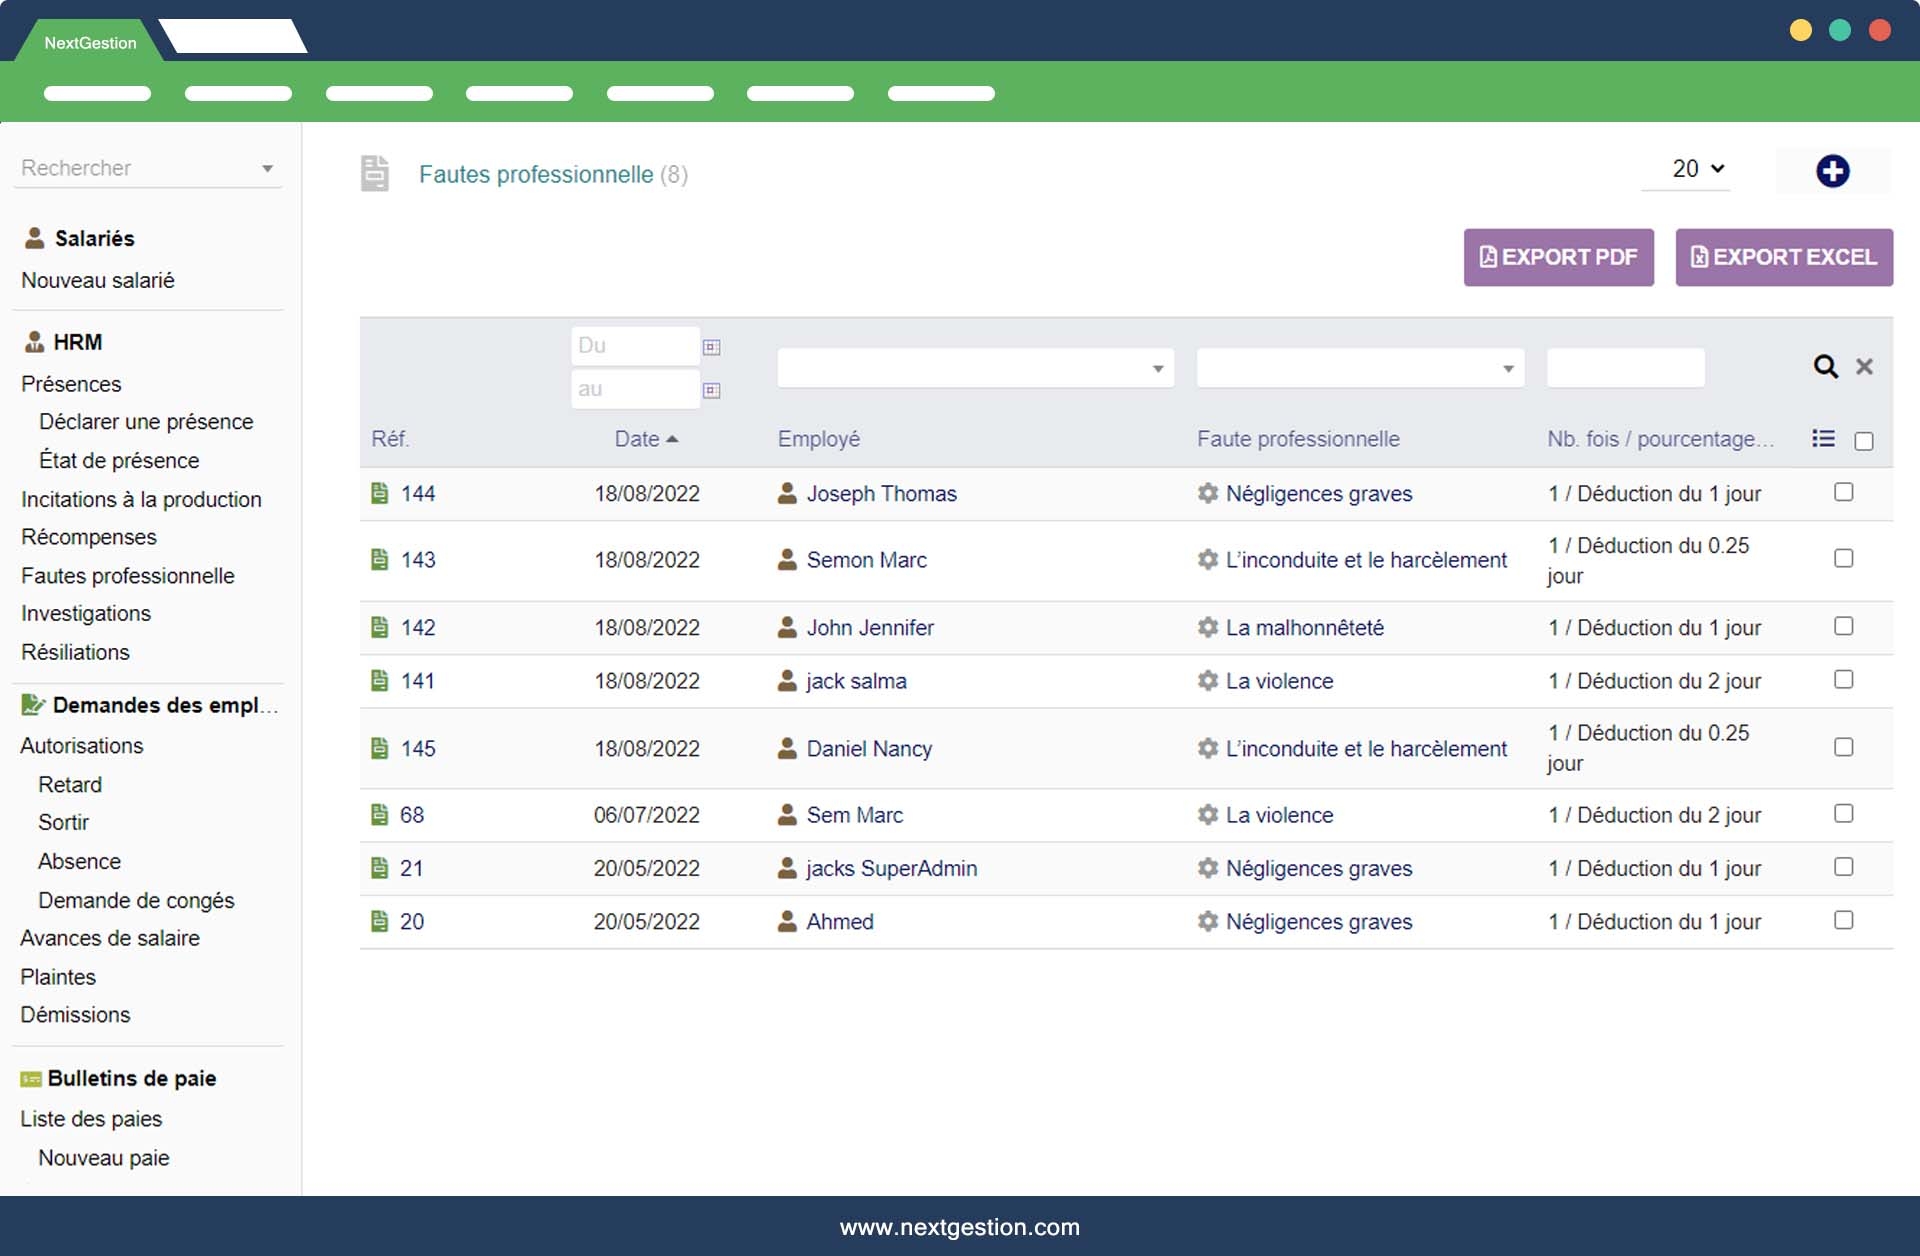Click document icon for reference 144
The height and width of the screenshot is (1256, 1920).
(x=380, y=493)
